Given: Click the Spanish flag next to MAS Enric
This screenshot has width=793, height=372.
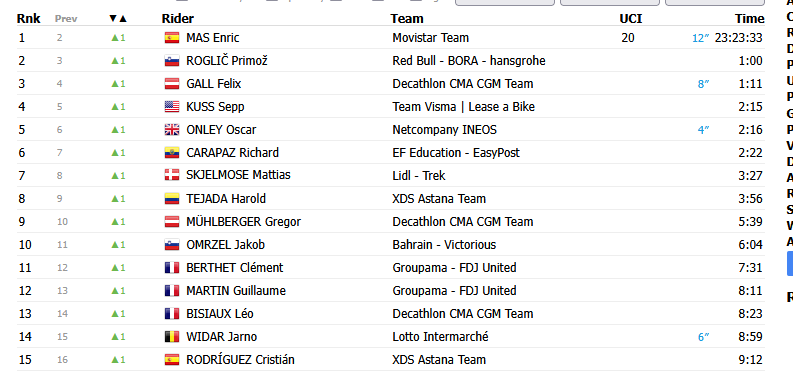Looking at the screenshot, I should (x=172, y=38).
